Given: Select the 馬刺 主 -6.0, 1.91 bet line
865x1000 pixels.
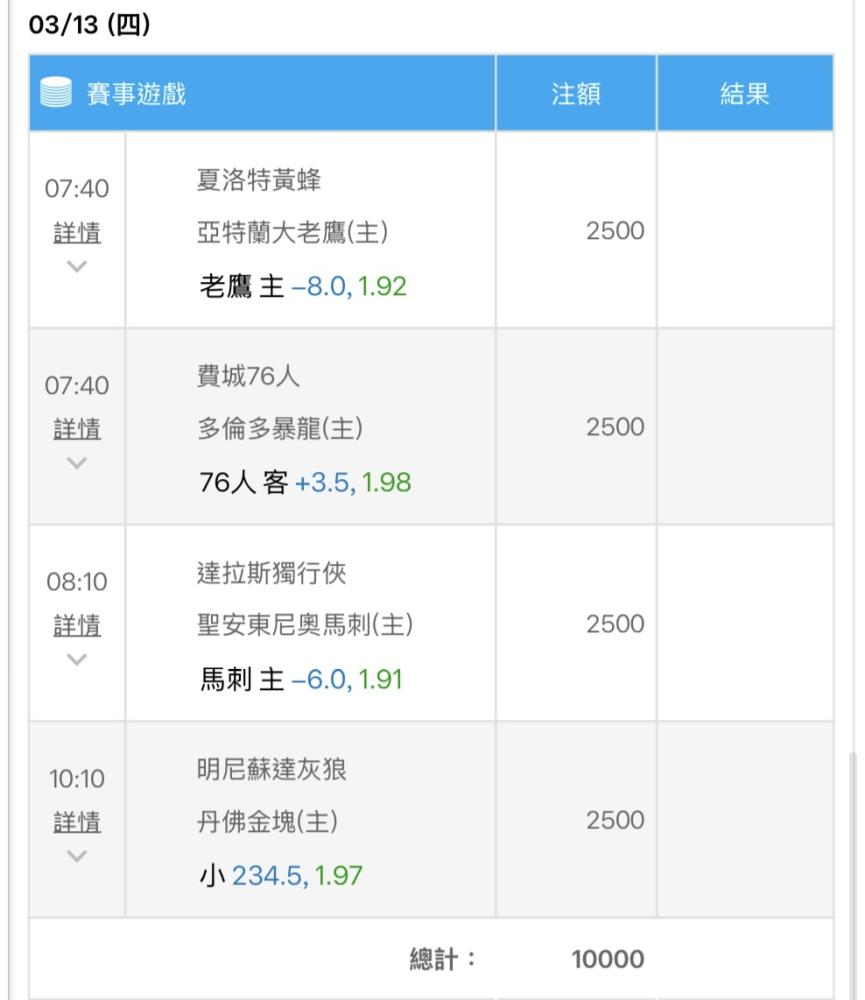Looking at the screenshot, I should pos(301,679).
